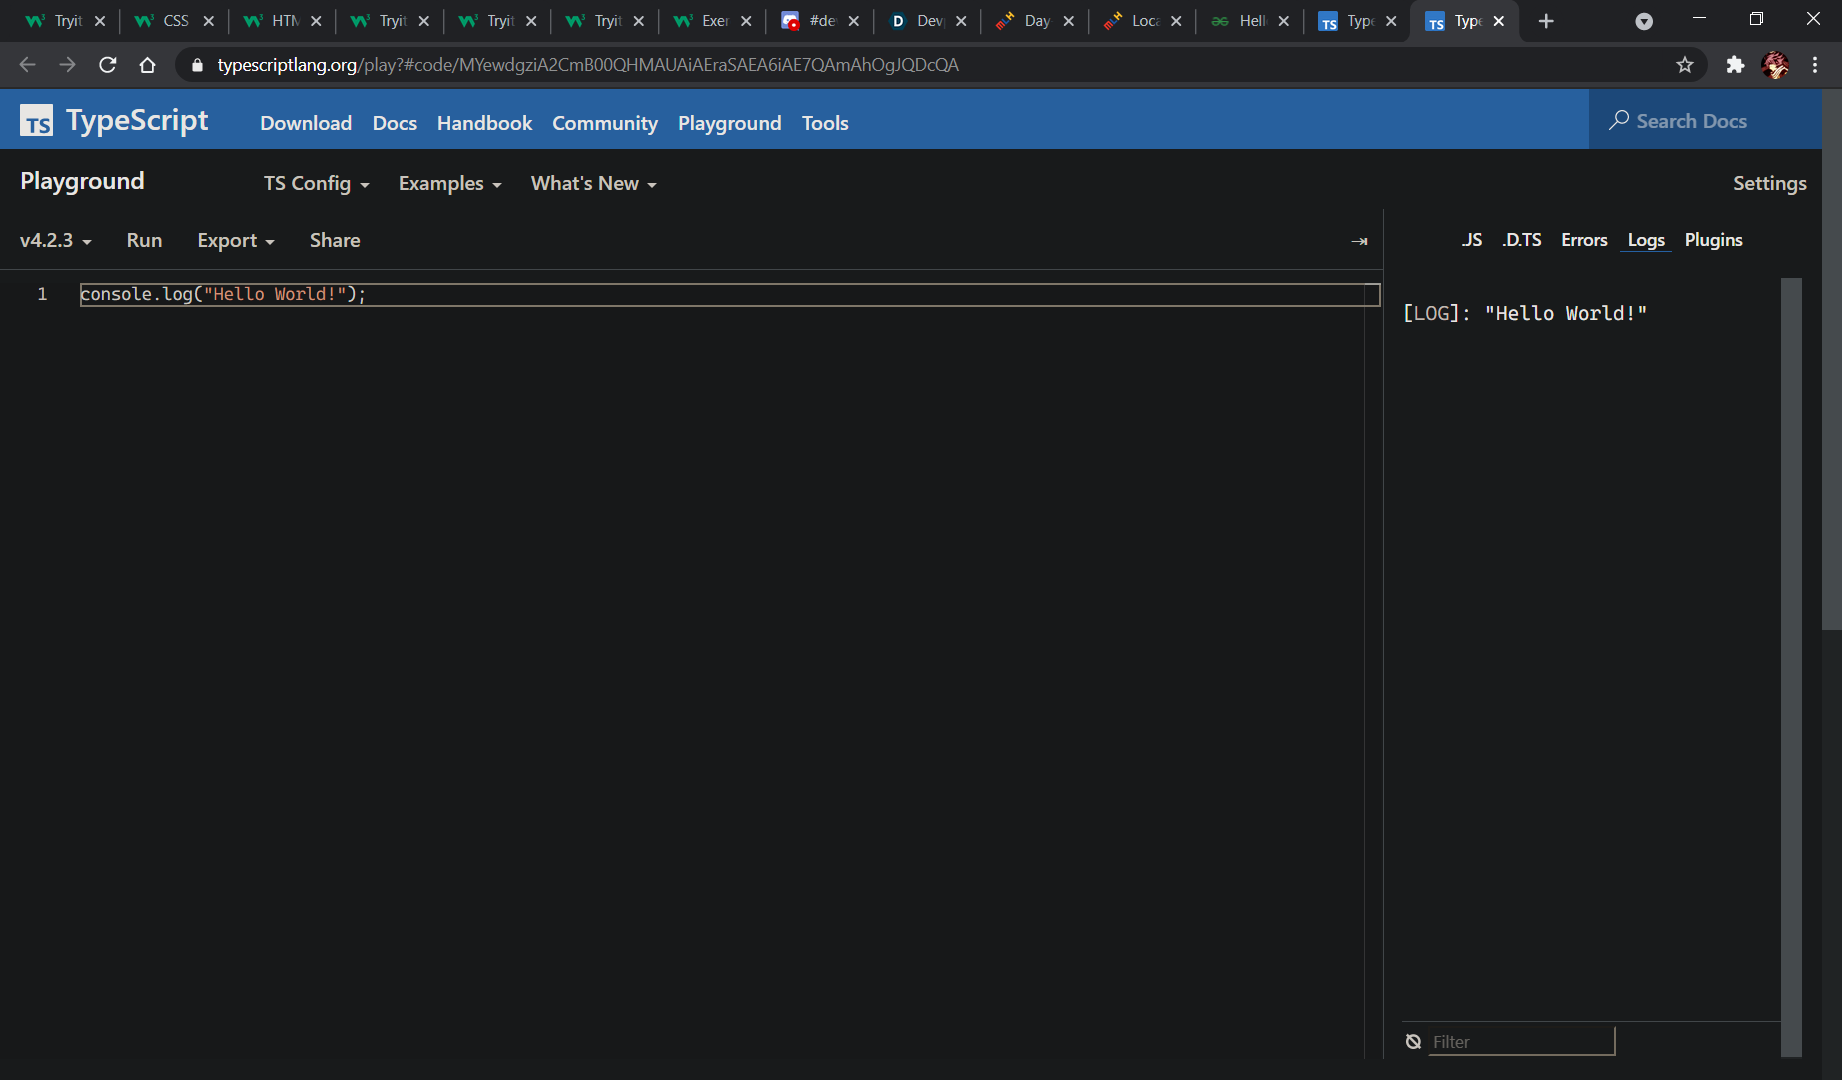Clear the logs with the circle-slash icon
The image size is (1842, 1080).
(x=1413, y=1042)
